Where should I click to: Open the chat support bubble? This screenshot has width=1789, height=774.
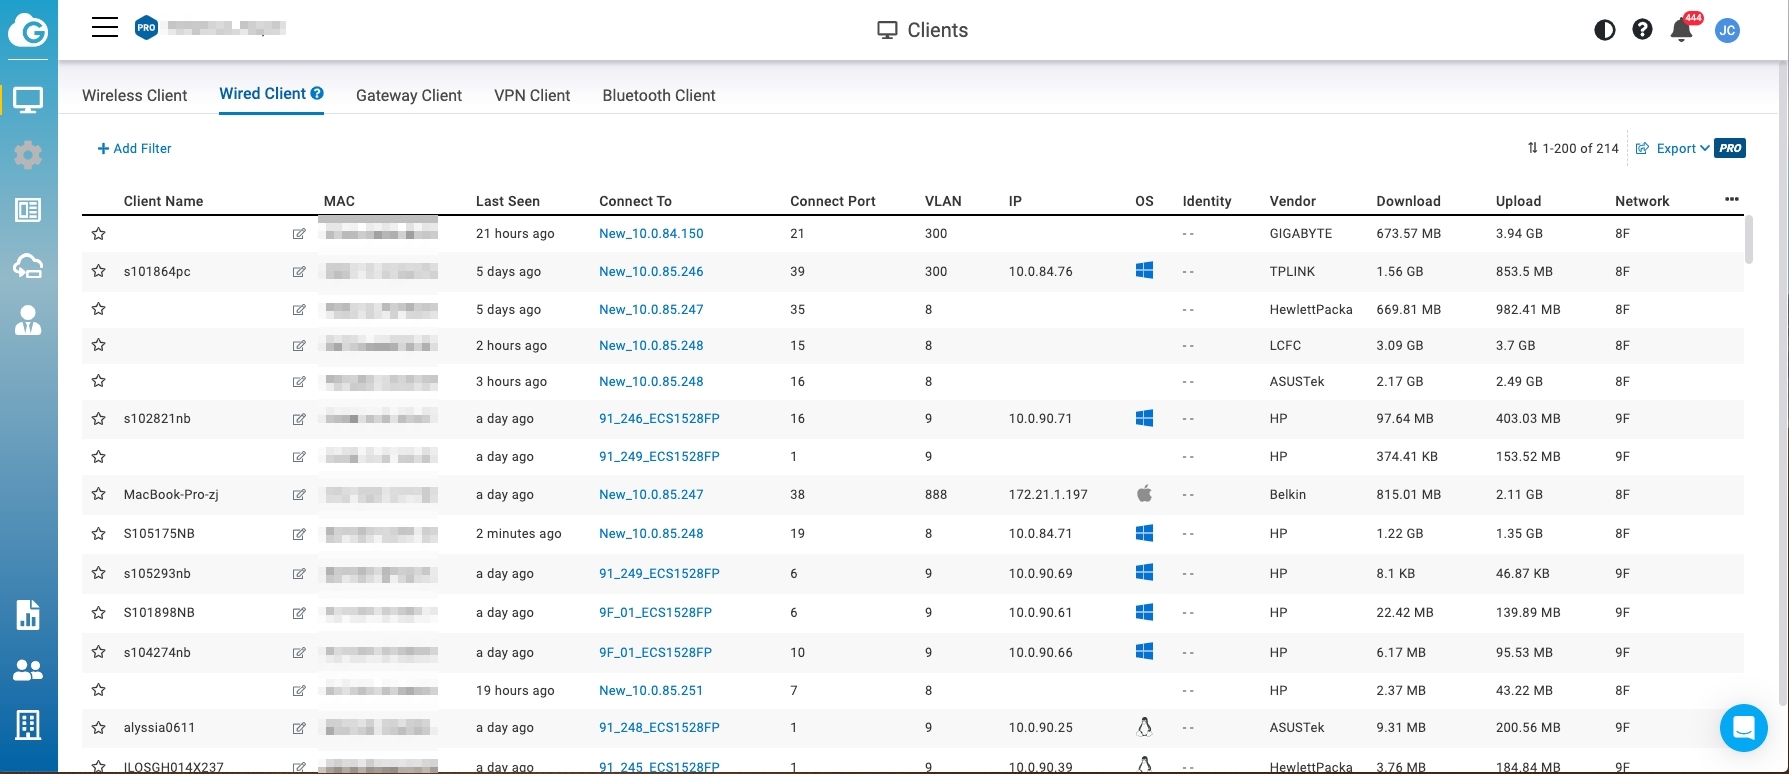click(1743, 727)
